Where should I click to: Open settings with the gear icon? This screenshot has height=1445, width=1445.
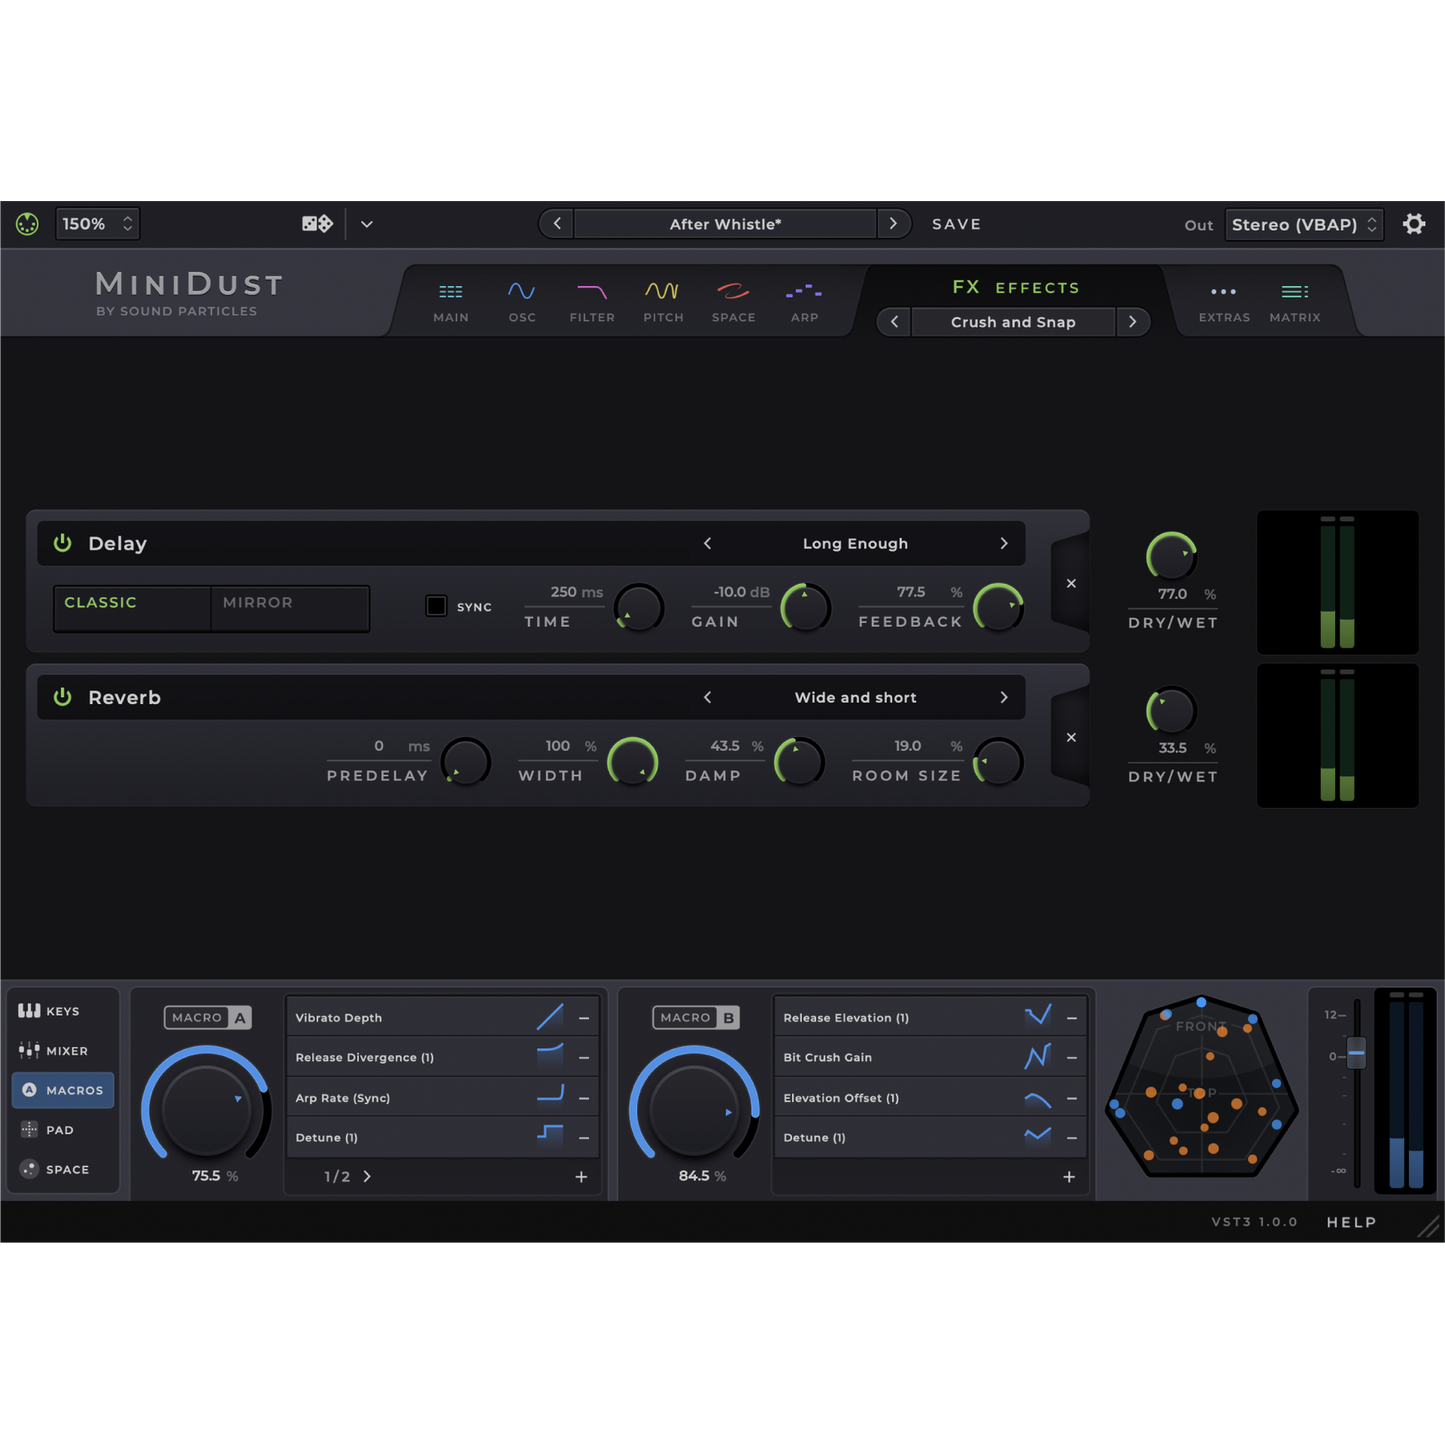click(1414, 224)
